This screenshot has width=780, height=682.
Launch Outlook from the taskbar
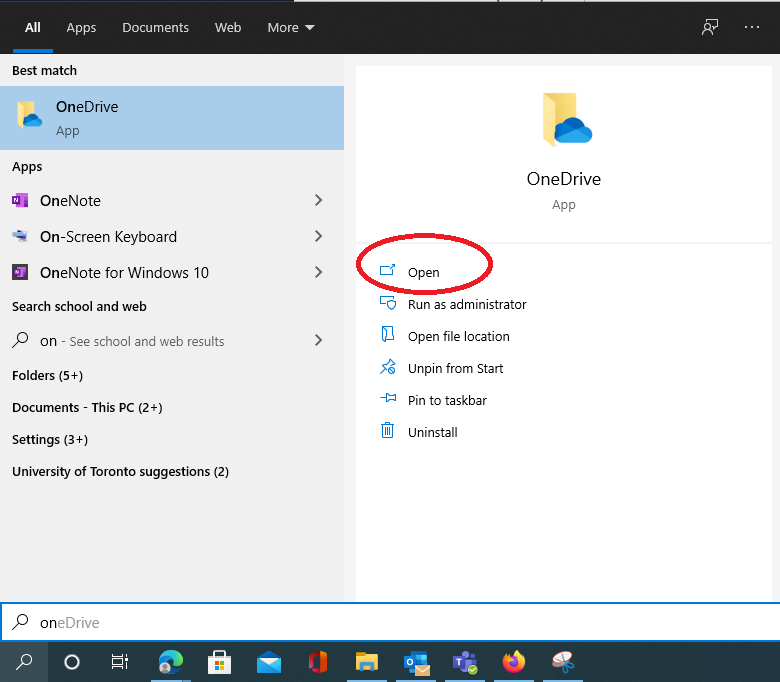tap(416, 662)
